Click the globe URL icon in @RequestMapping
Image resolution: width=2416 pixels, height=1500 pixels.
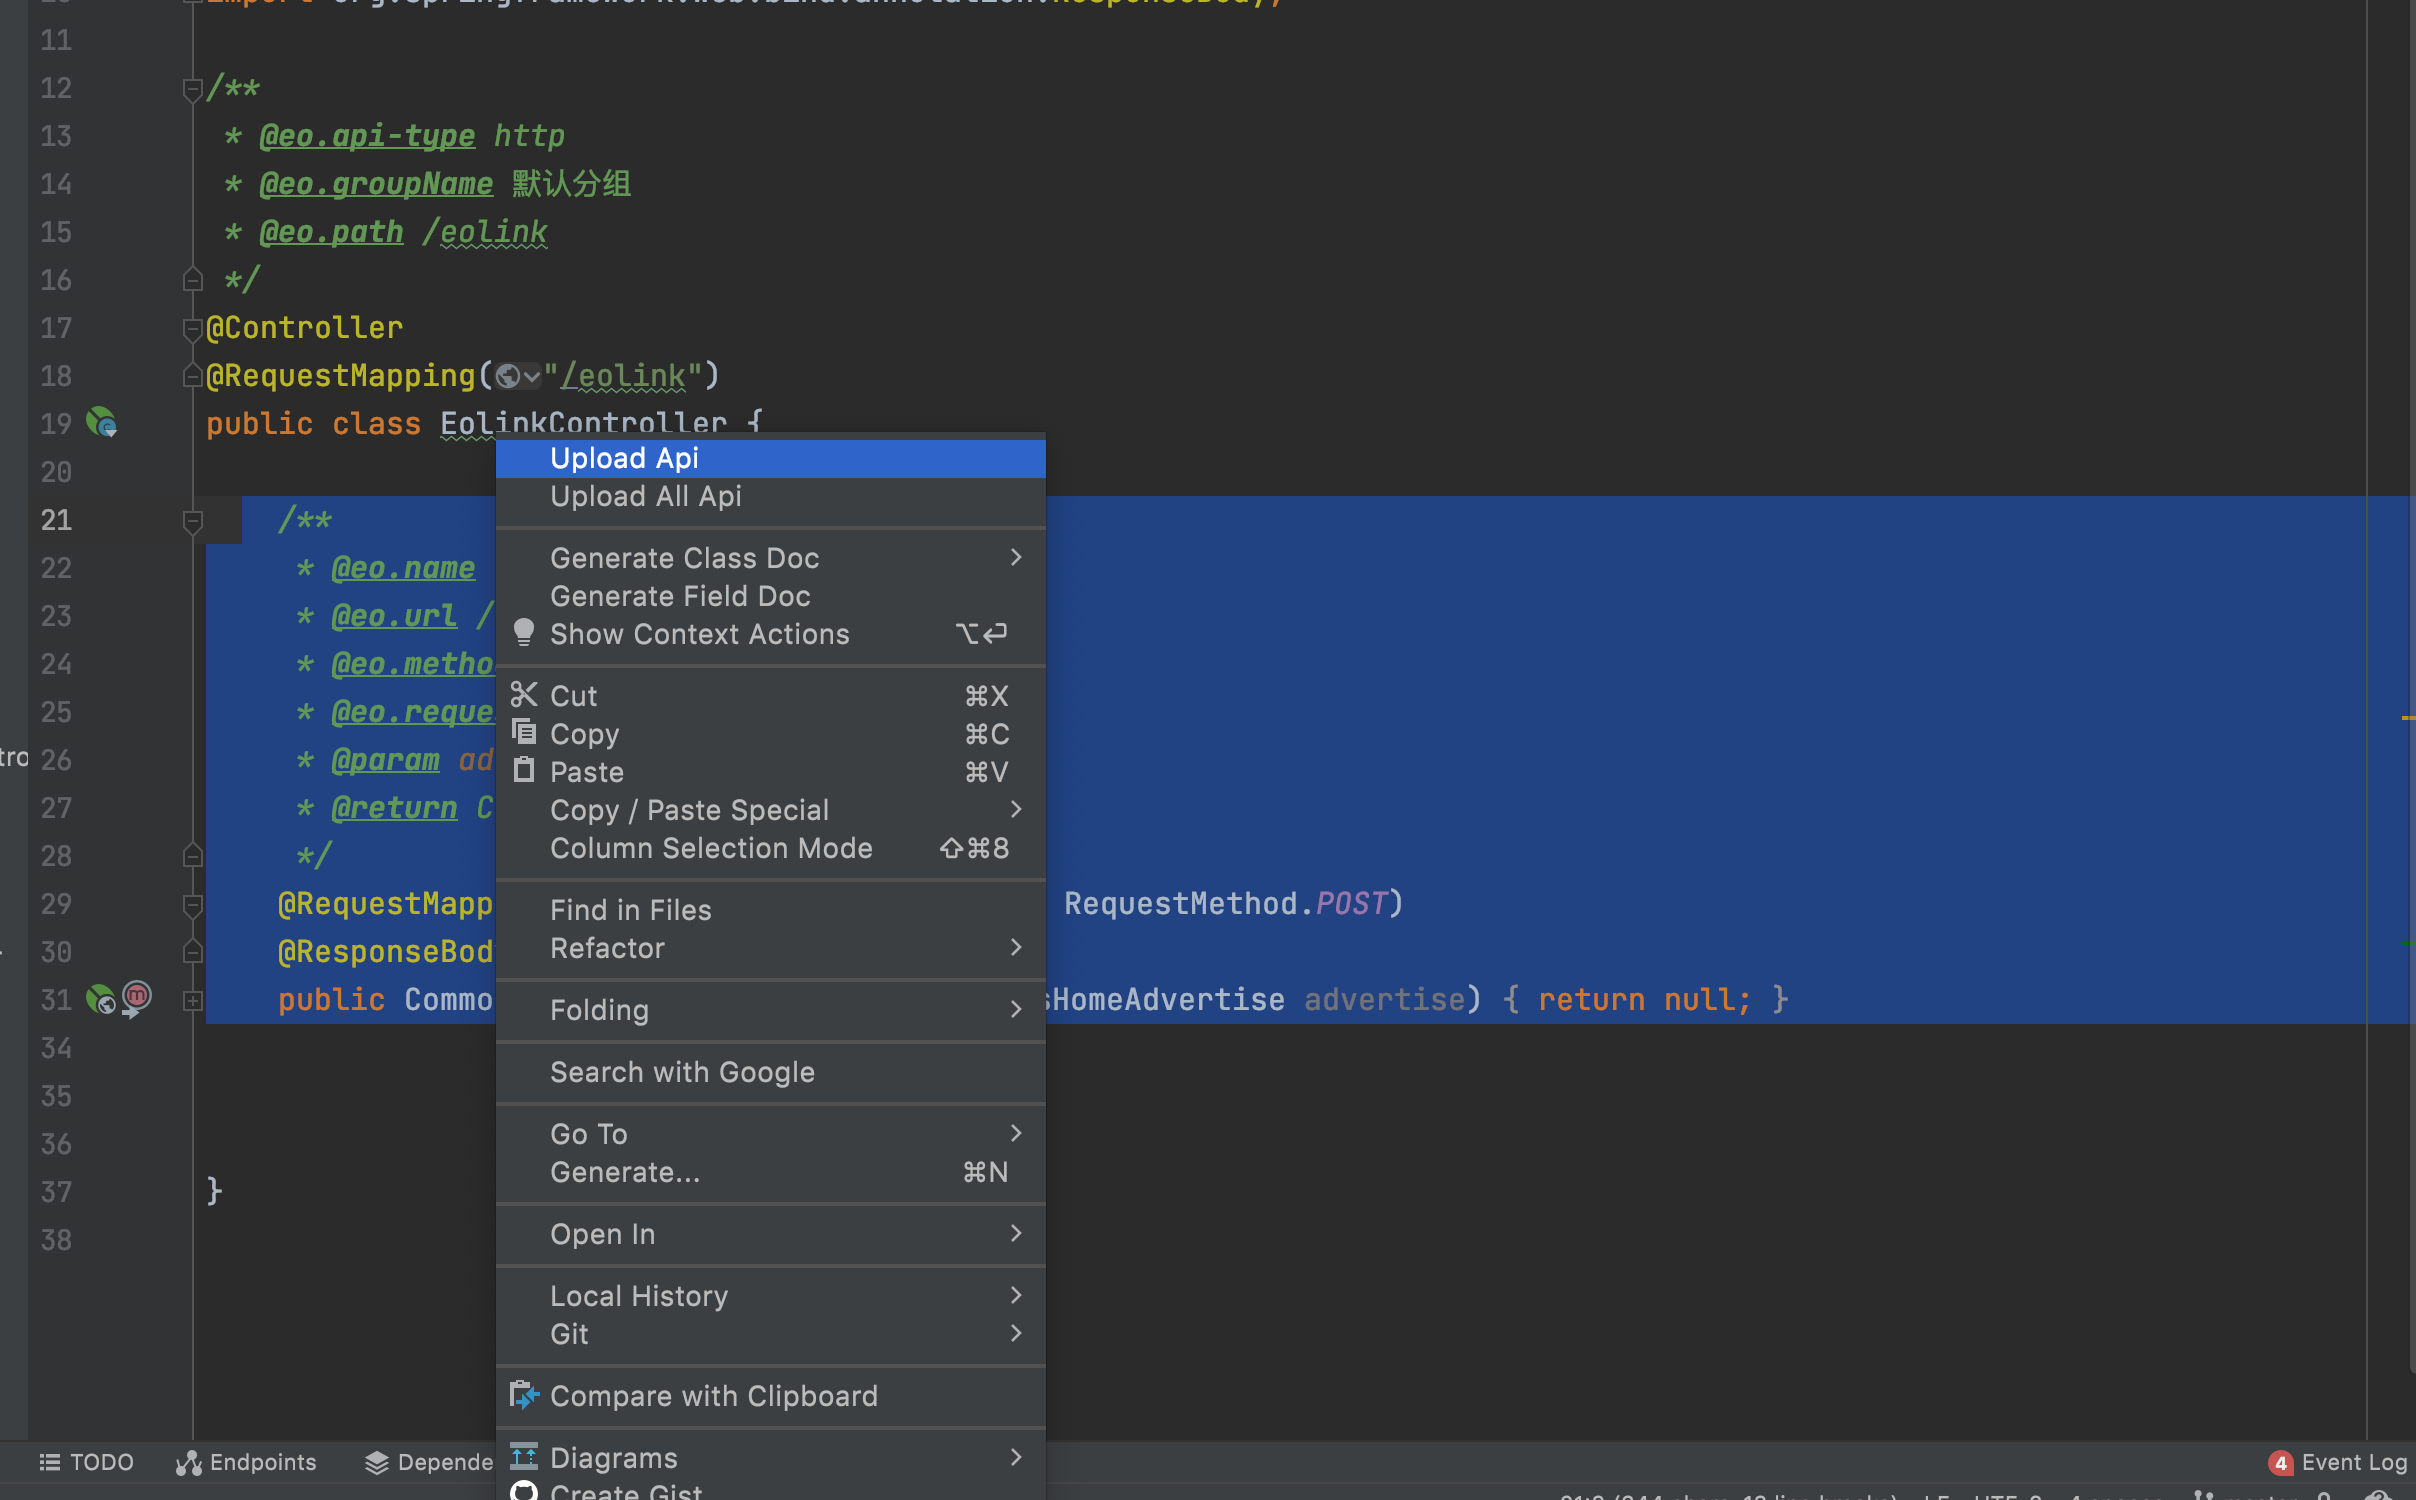point(507,376)
